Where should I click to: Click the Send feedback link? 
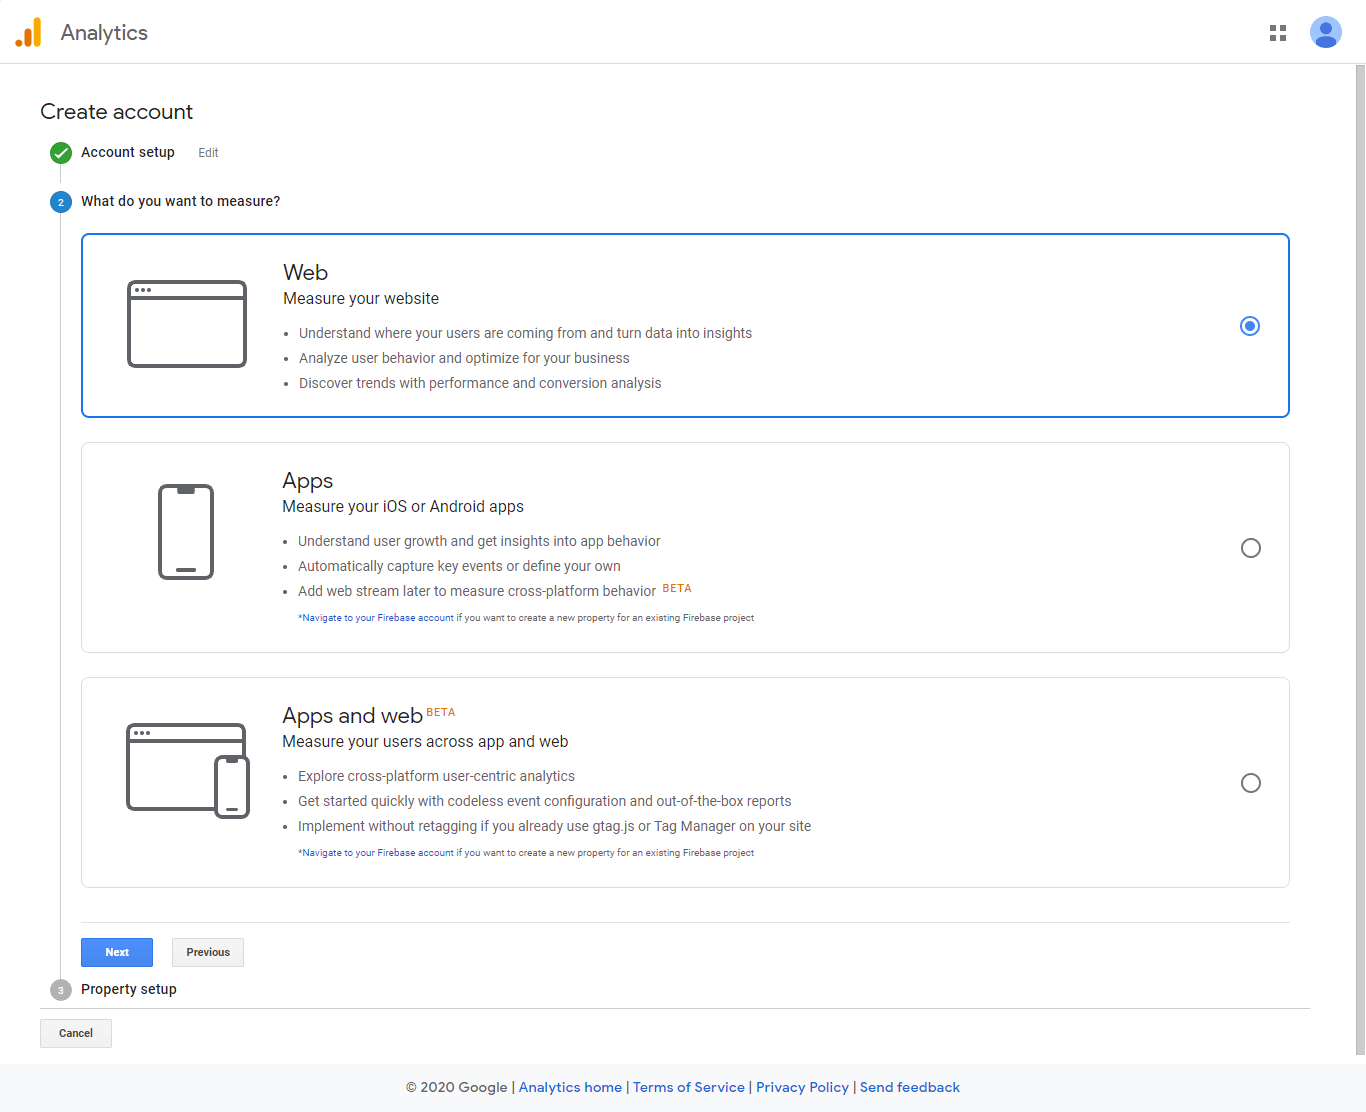click(910, 1087)
